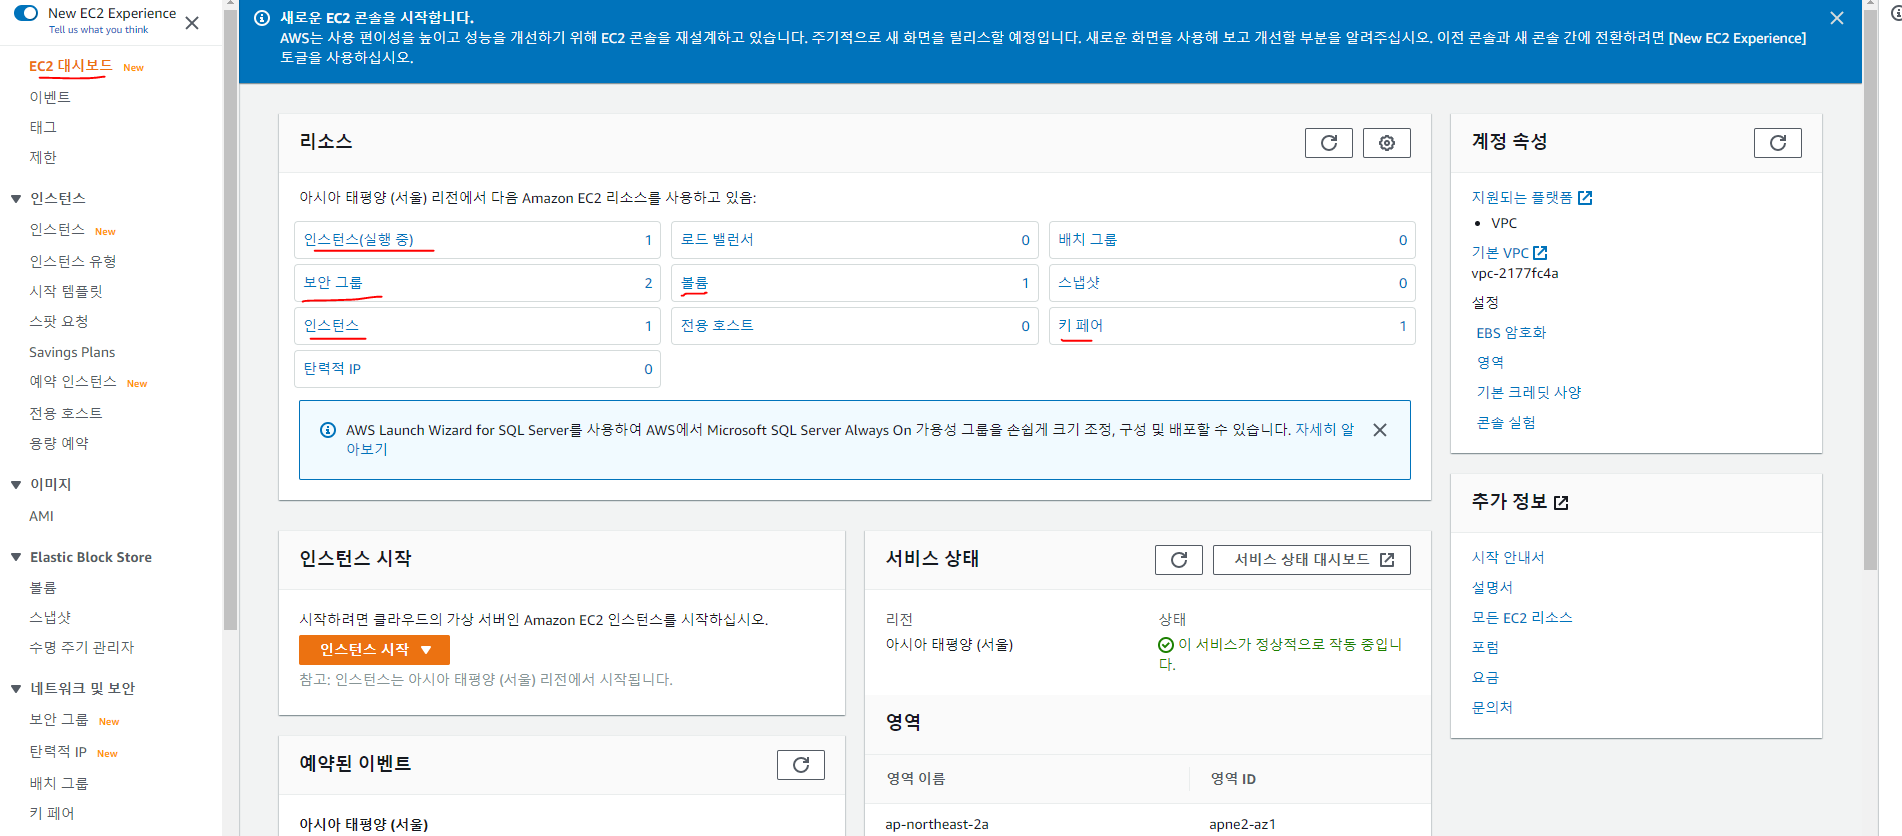Viewport: 1902px width, 836px height.
Task: Collapse the 네트워크 및 보안 sidebar section
Action: click(16, 689)
